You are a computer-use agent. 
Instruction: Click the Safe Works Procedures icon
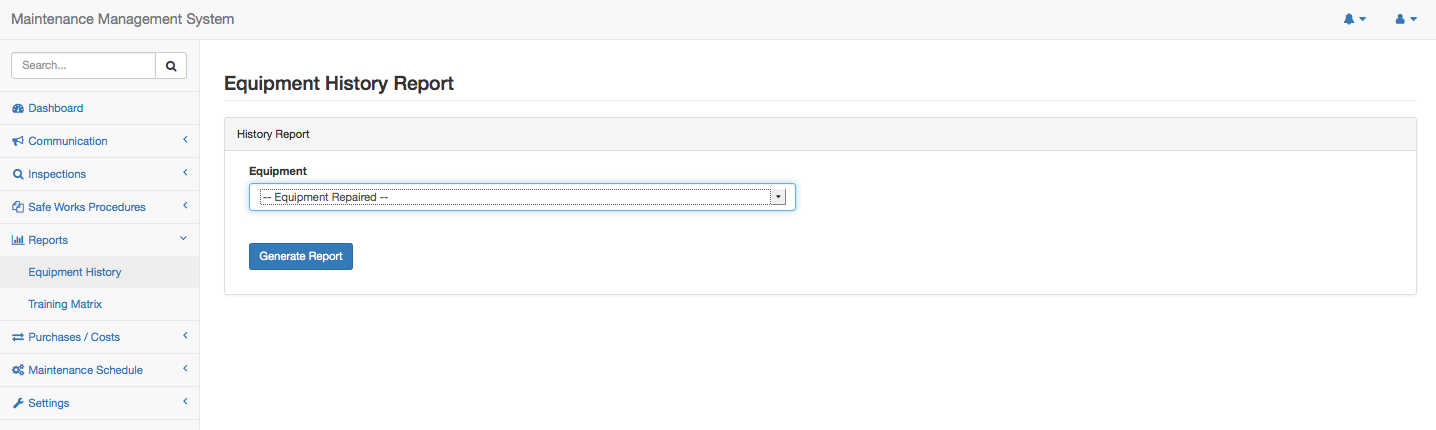18,207
